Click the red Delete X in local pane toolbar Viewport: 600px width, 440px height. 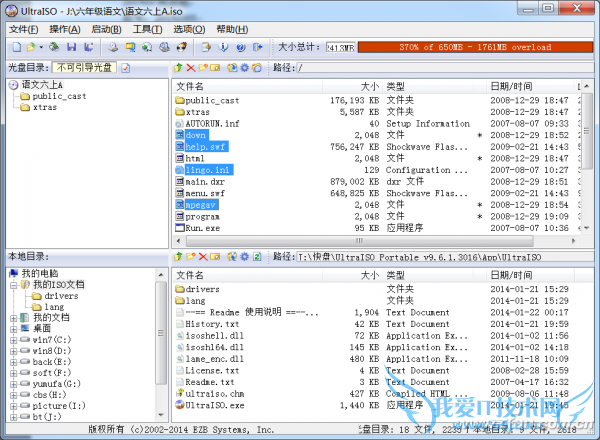click(203, 257)
